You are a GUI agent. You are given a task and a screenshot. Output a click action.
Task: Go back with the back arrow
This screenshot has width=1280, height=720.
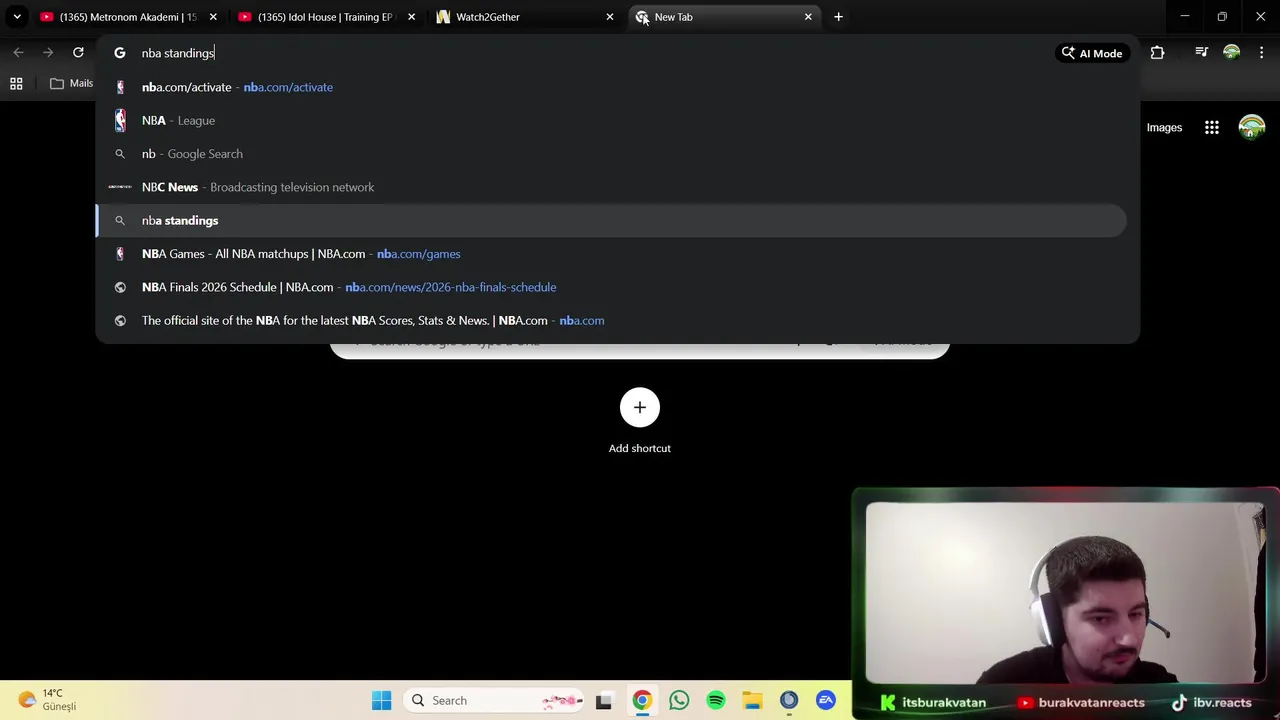pyautogui.click(x=18, y=52)
